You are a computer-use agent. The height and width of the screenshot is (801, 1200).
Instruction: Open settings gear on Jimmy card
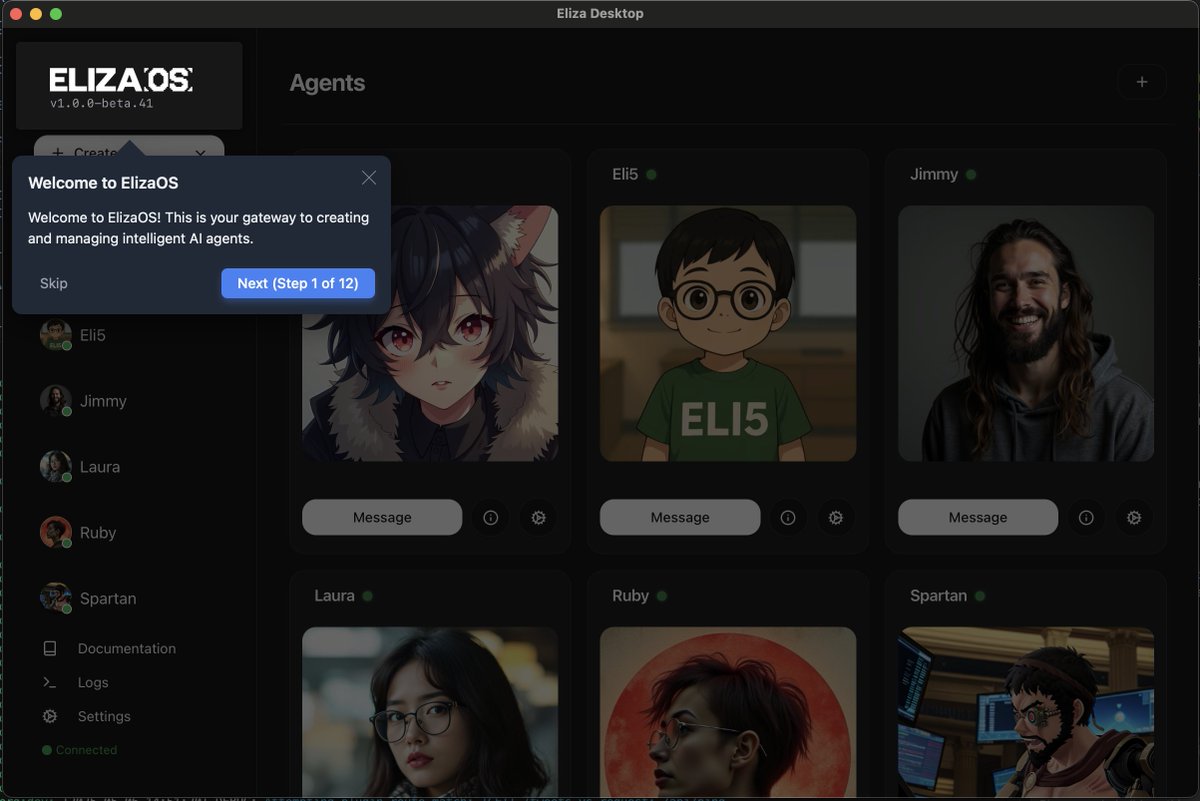[1134, 517]
